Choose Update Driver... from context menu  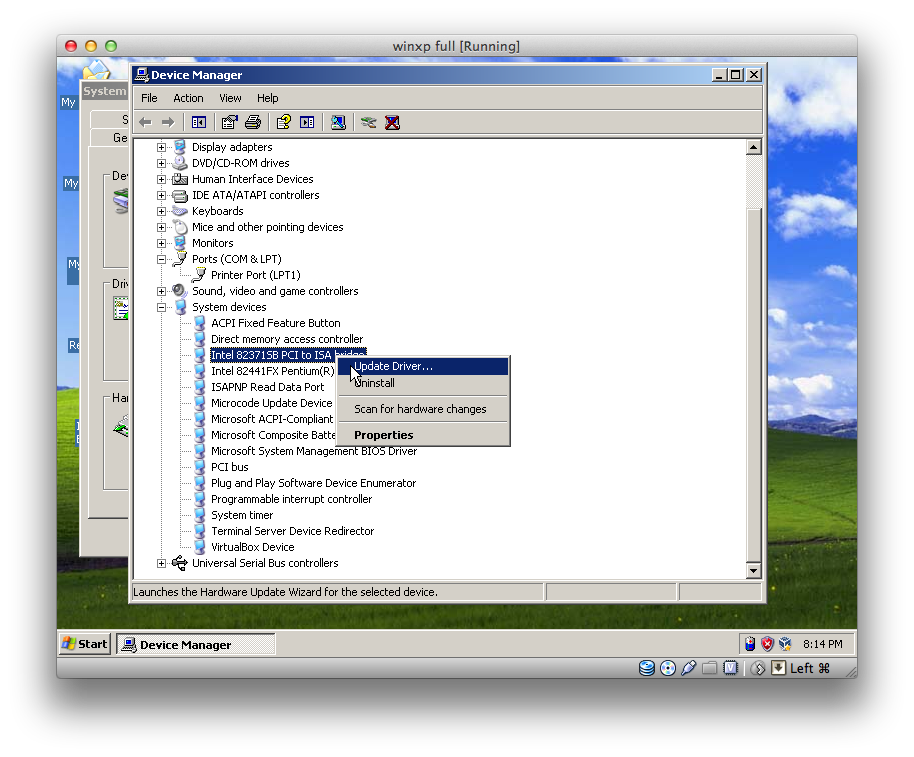coord(423,366)
